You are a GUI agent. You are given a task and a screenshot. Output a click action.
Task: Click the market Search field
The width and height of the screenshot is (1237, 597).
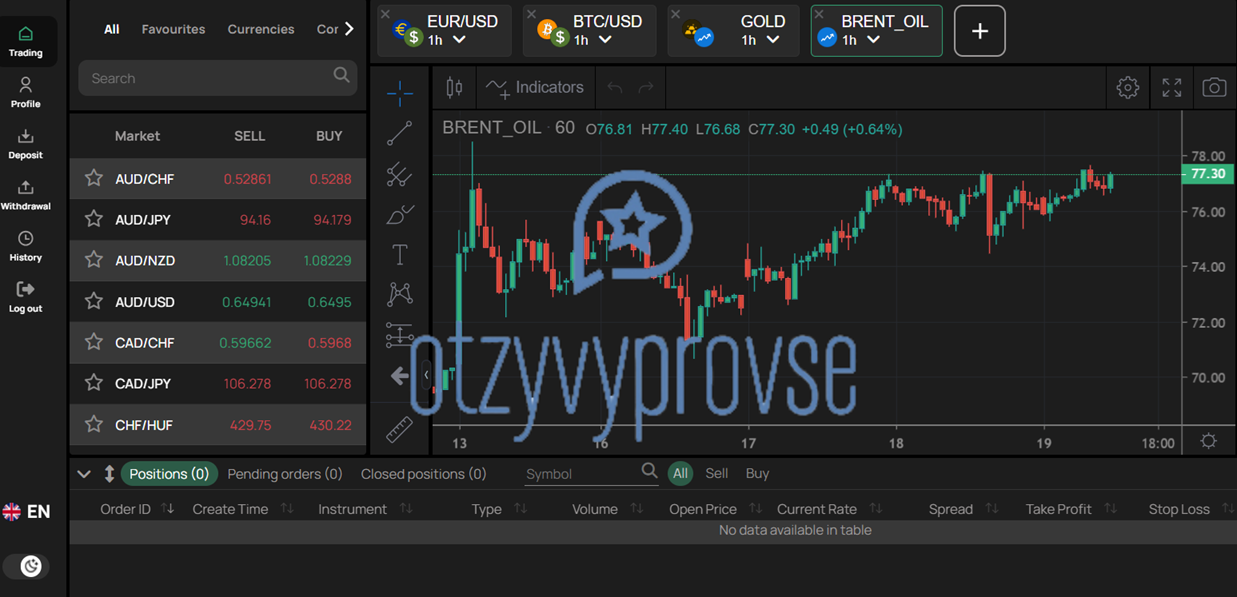pyautogui.click(x=218, y=78)
